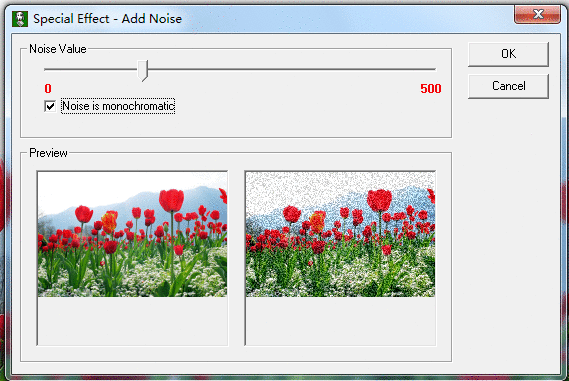This screenshot has height=381, width=569.
Task: Click the Noise Value slider handle
Action: 143,70
